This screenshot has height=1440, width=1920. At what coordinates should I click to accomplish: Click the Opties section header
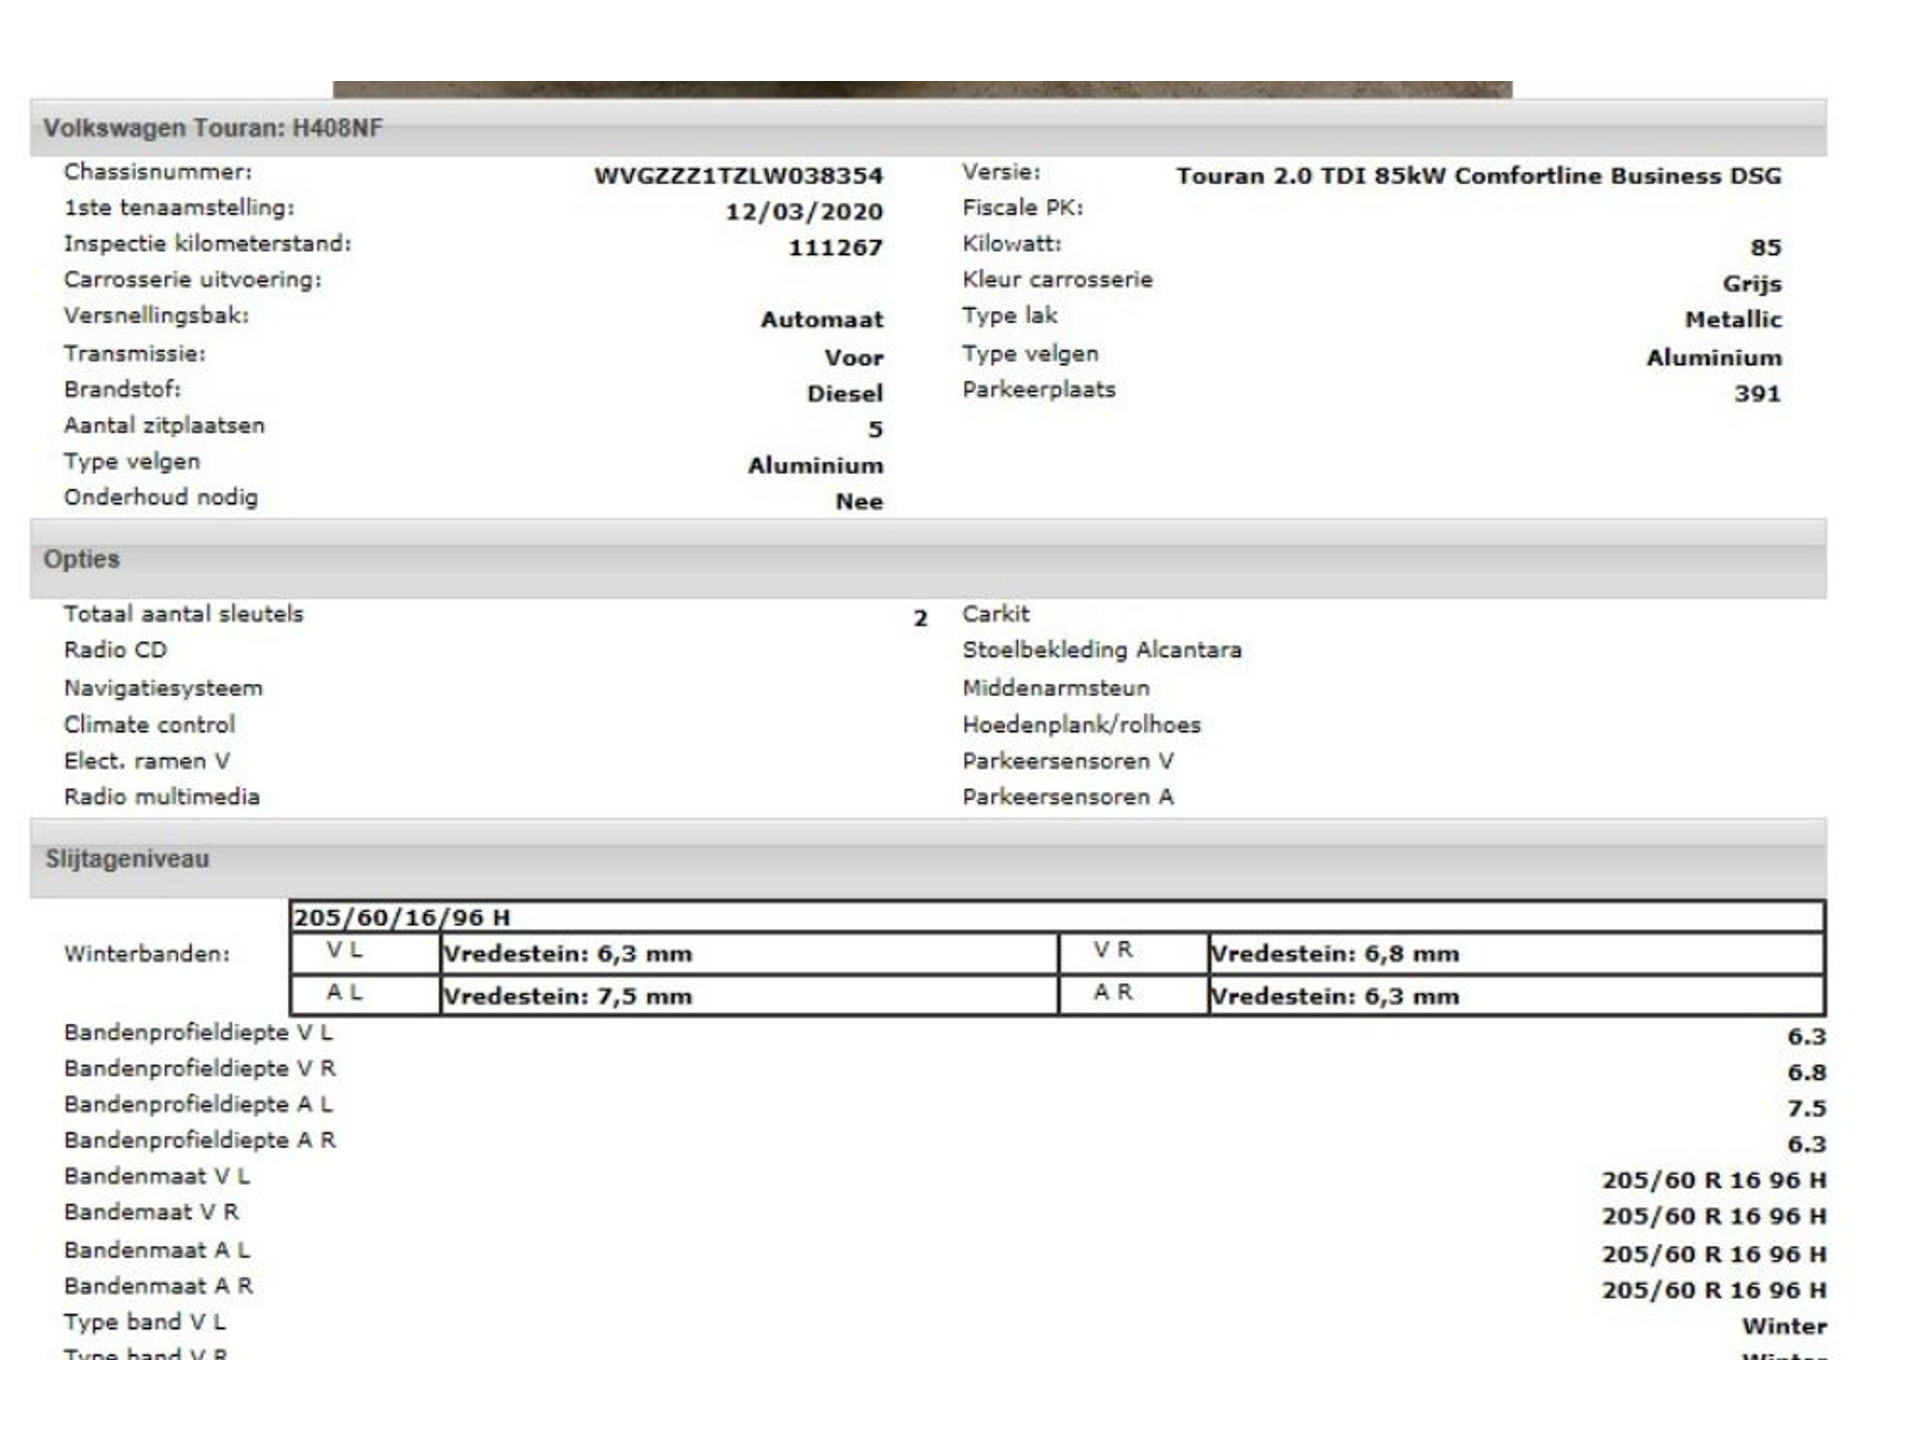click(x=928, y=559)
